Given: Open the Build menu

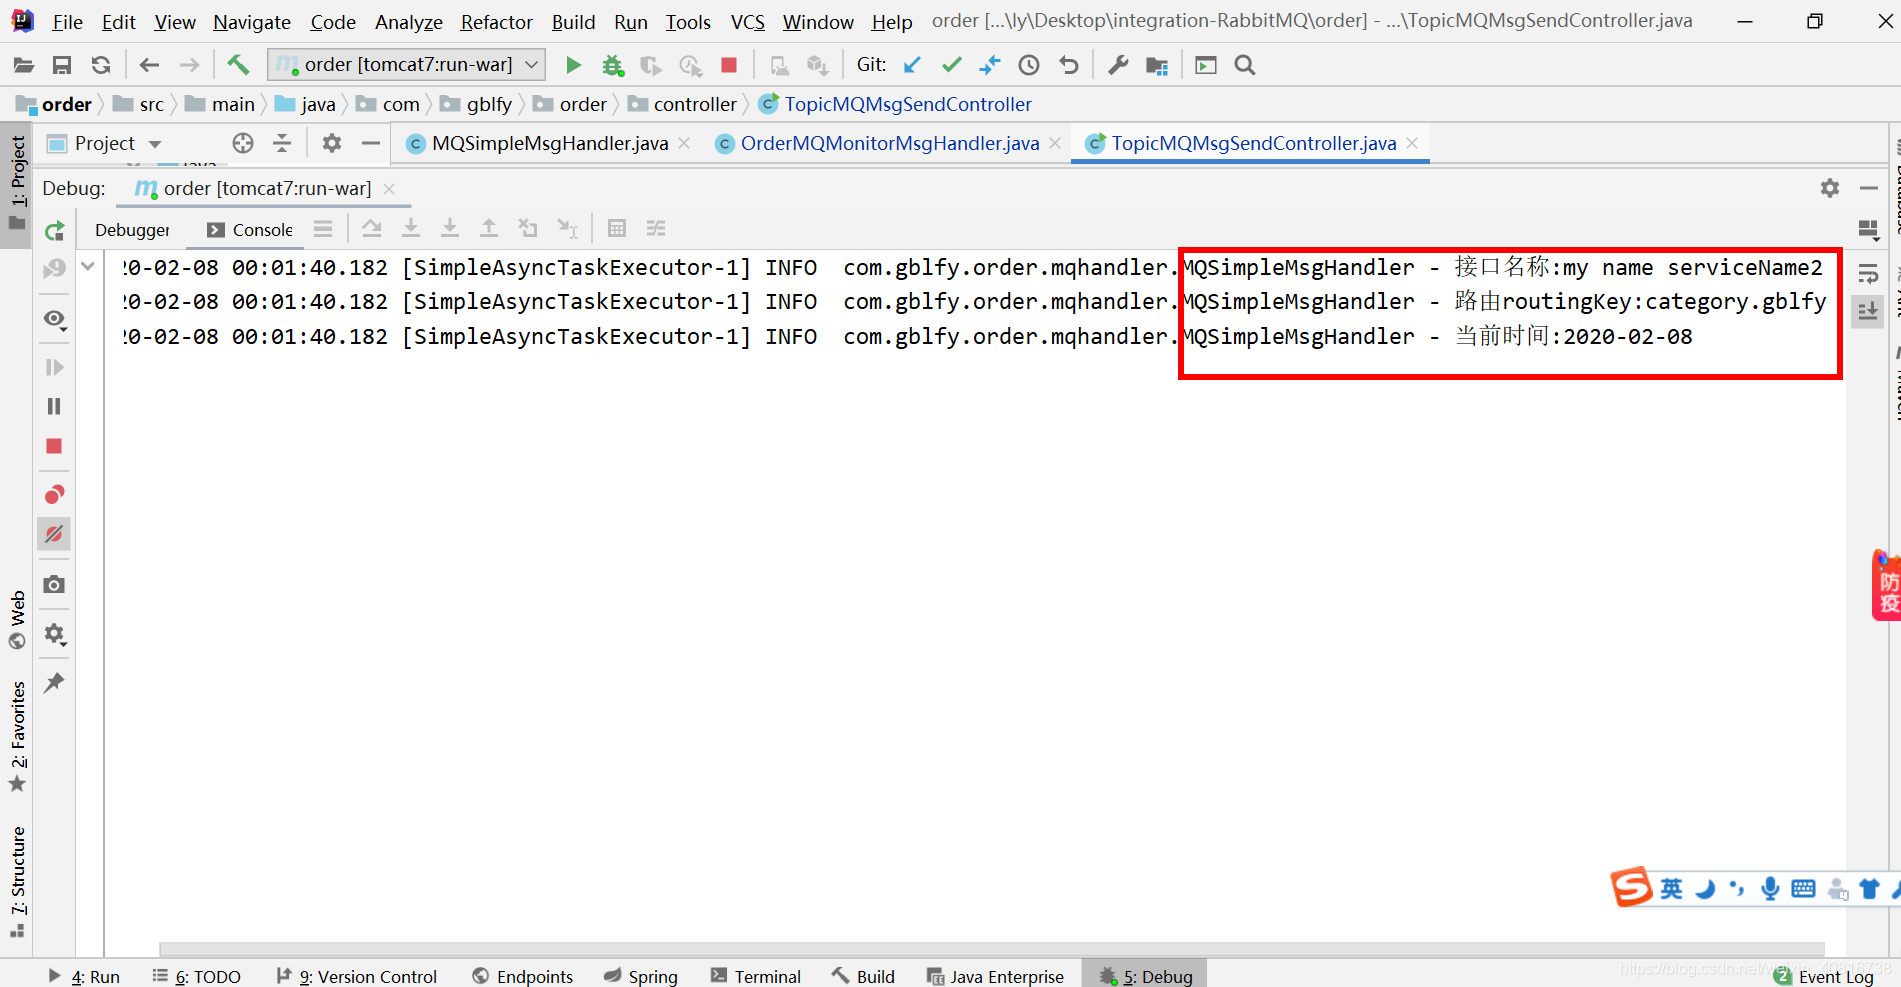Looking at the screenshot, I should click(573, 22).
